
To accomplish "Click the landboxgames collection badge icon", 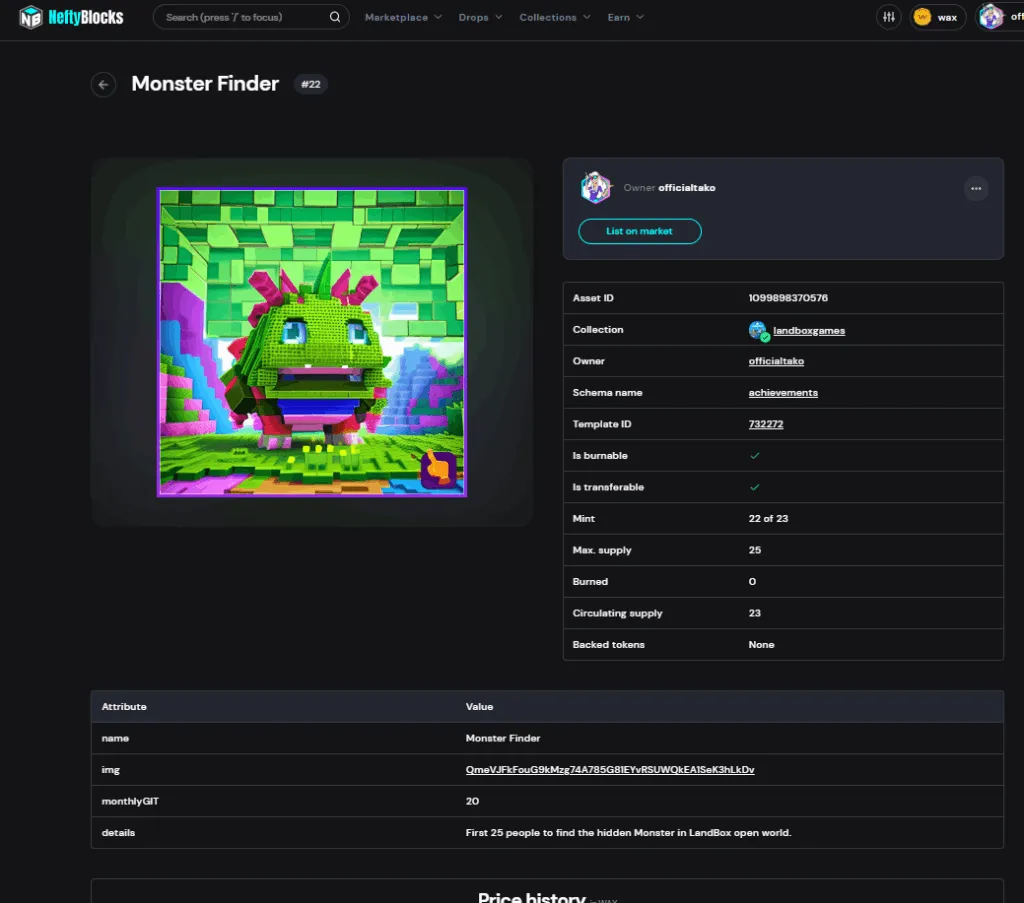I will click(x=758, y=330).
